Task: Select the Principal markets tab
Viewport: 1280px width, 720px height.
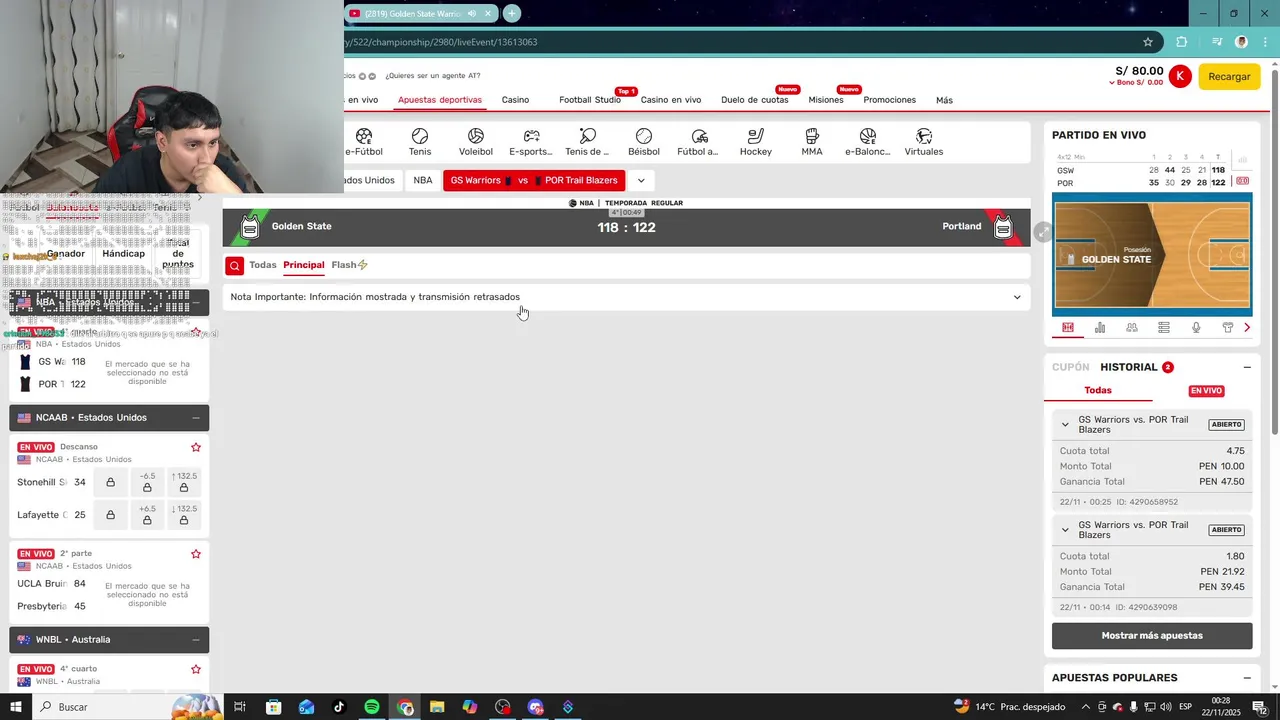Action: [304, 265]
